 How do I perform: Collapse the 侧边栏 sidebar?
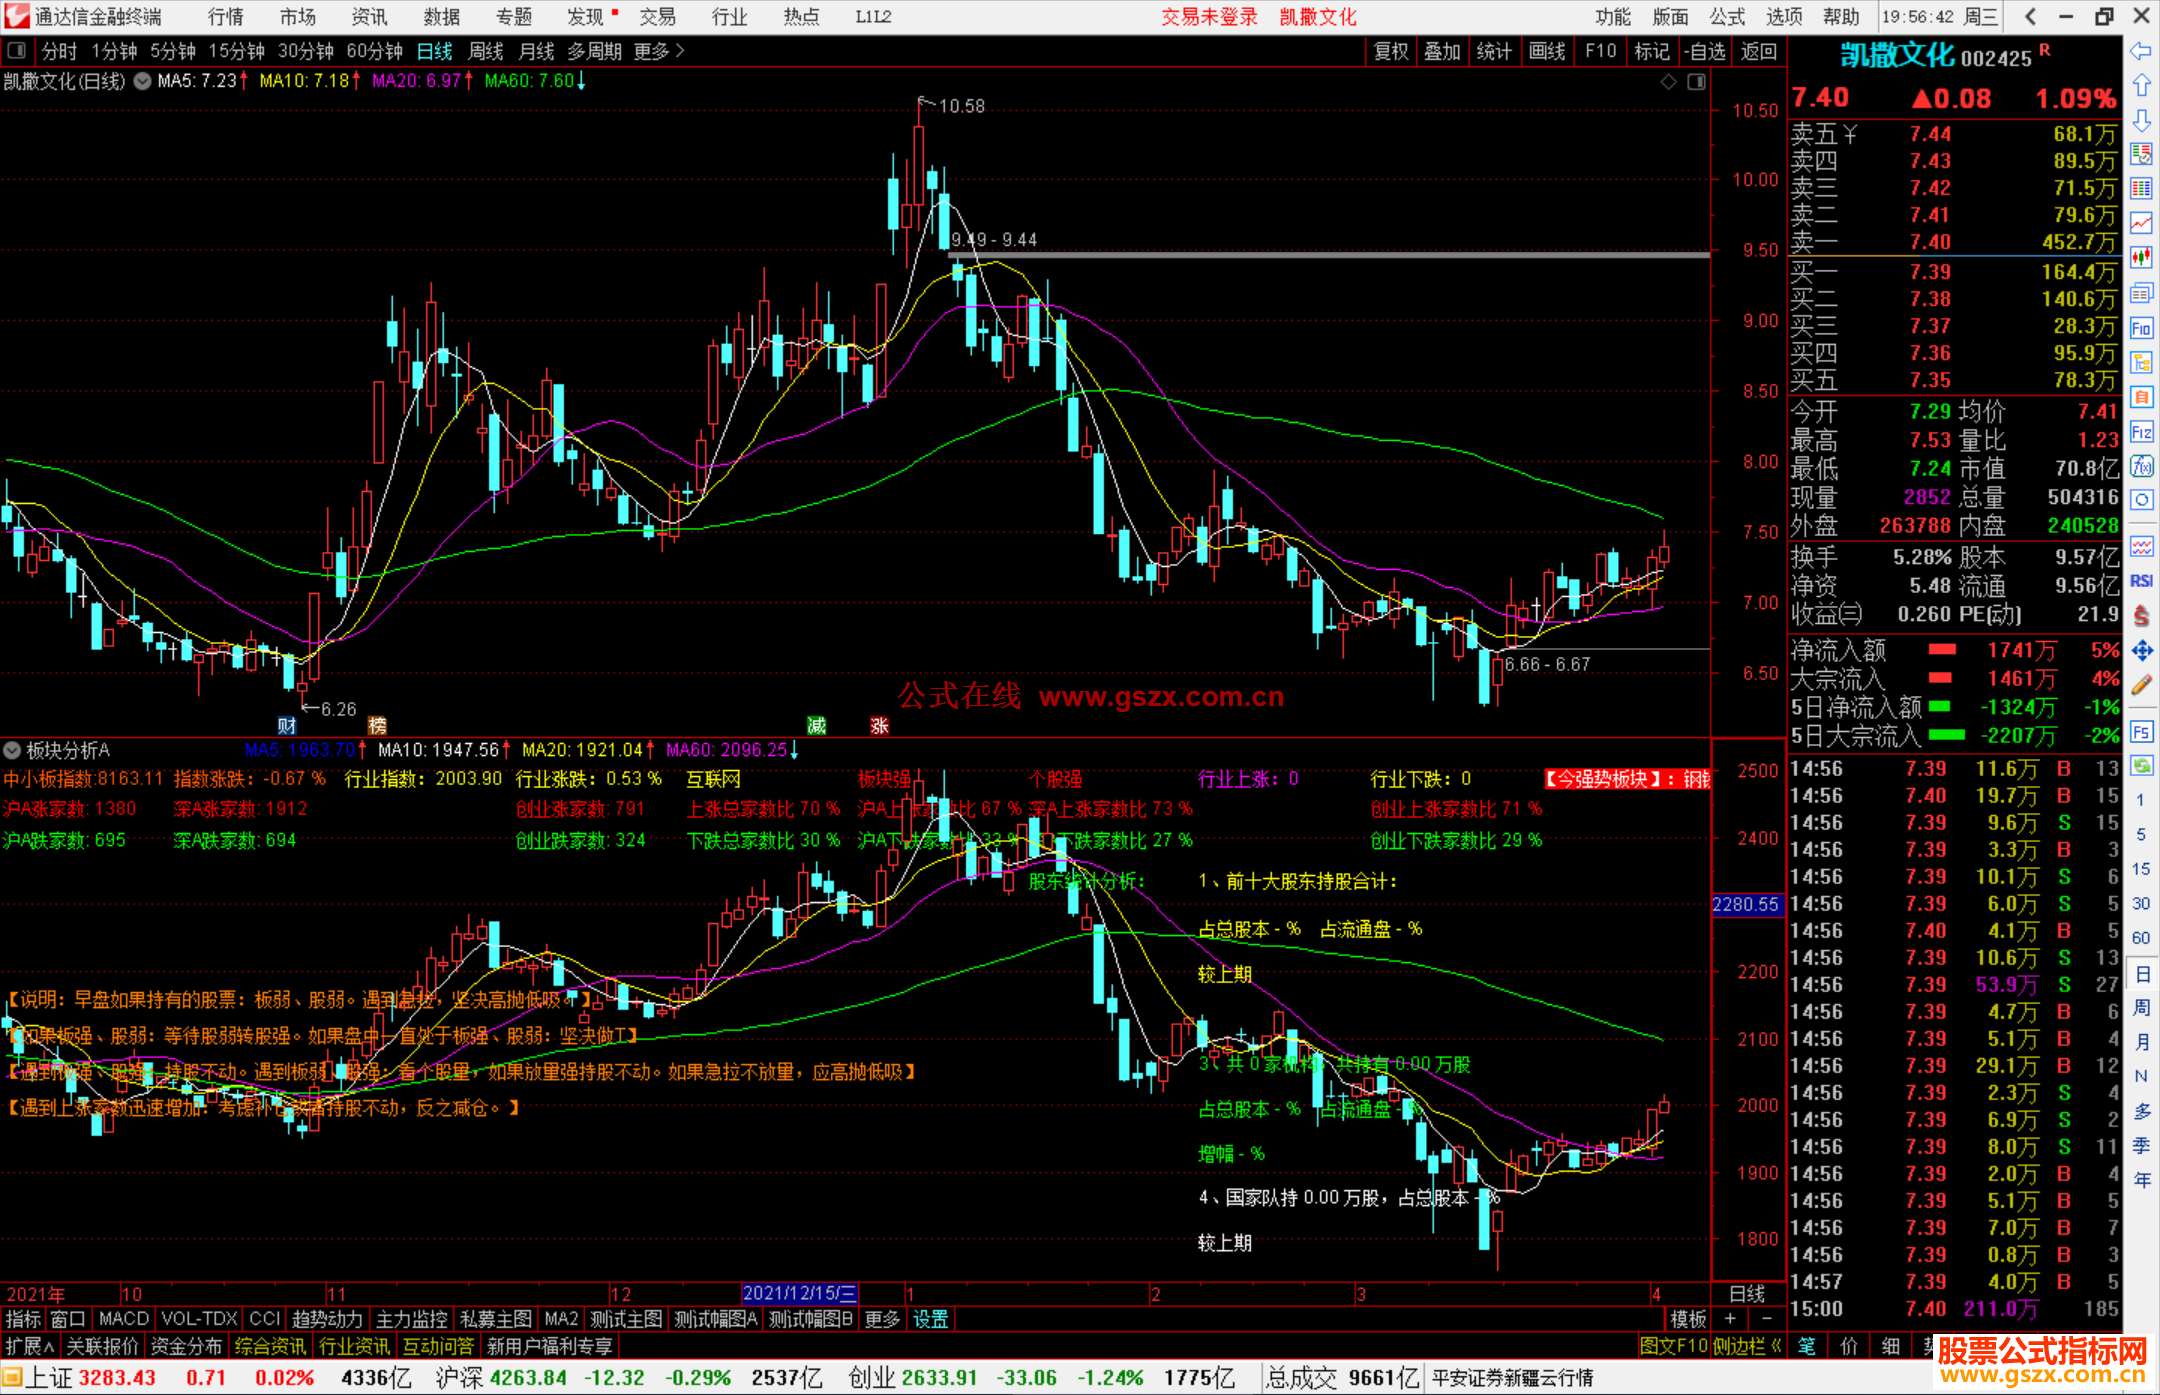(x=1748, y=1346)
